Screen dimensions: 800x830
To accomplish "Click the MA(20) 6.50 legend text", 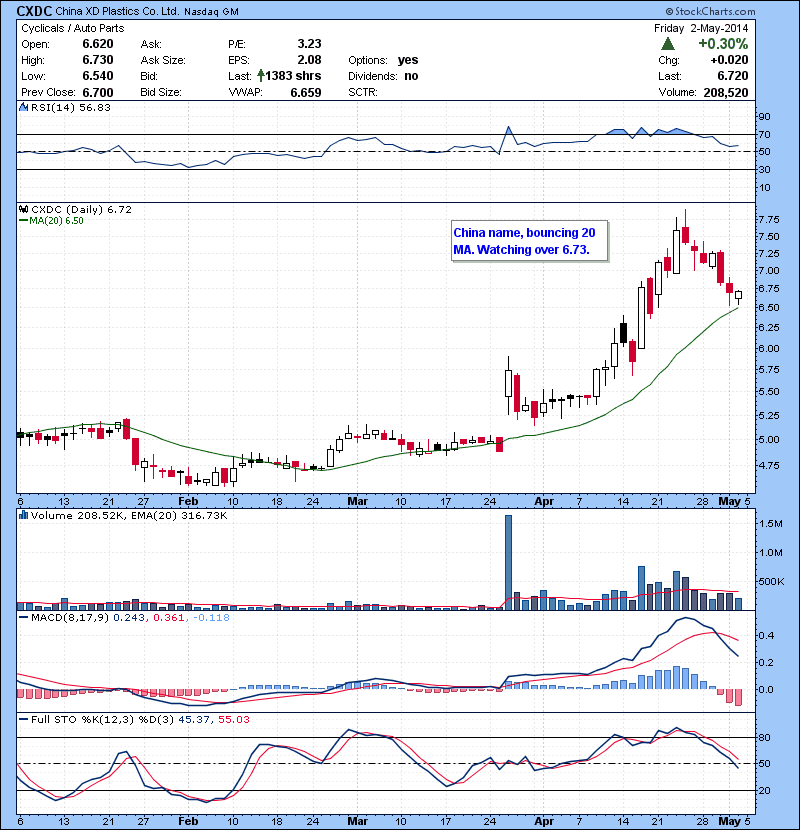I will click(56, 221).
